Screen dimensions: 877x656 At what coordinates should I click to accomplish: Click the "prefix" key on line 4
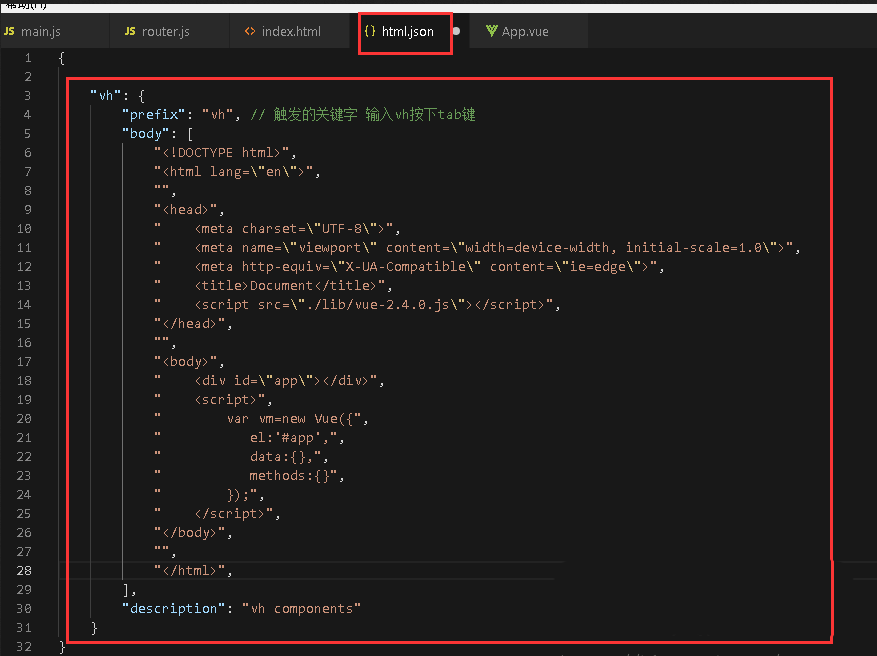154,115
